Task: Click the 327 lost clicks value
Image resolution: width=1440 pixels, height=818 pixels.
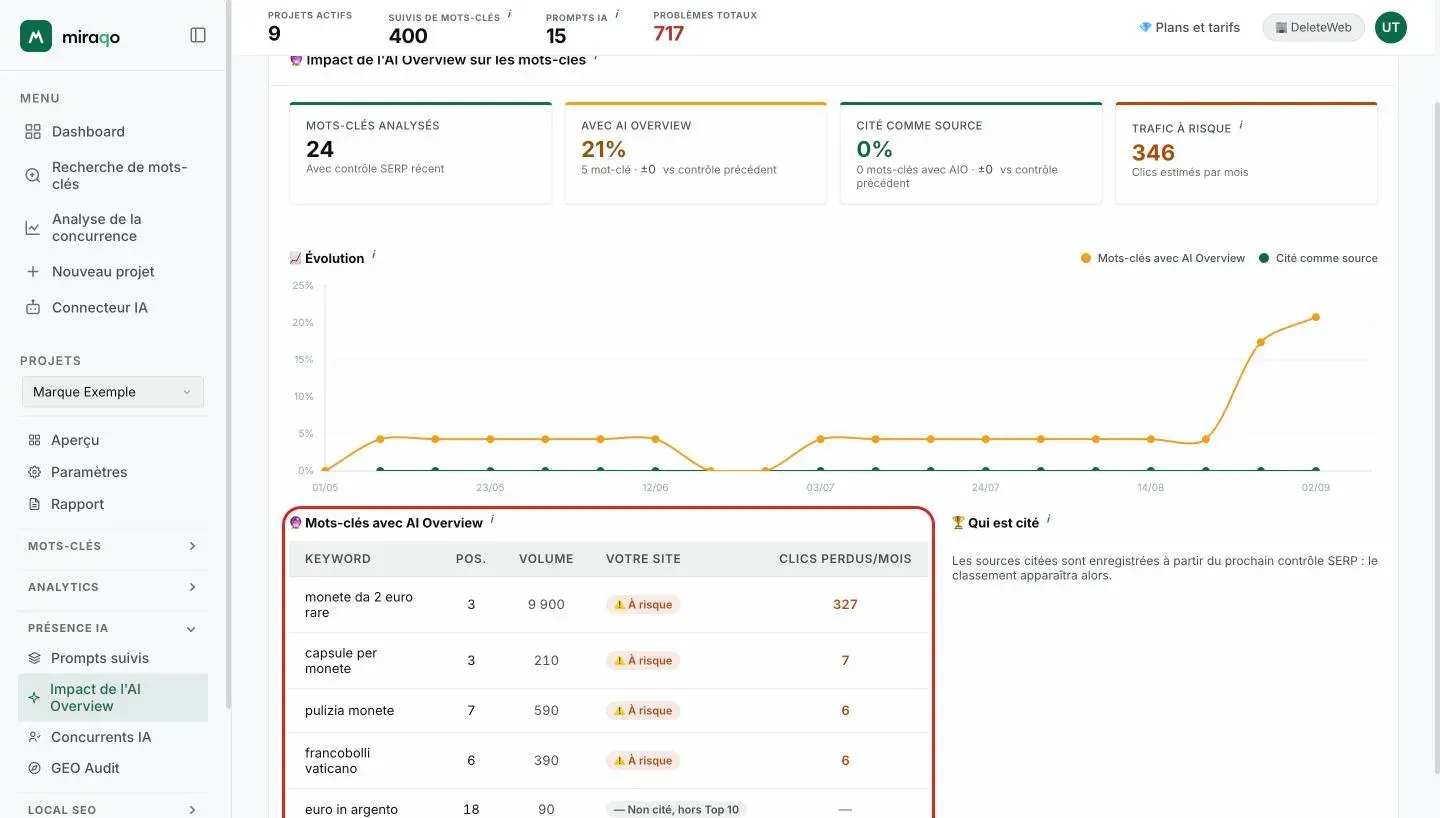Action: click(x=845, y=605)
